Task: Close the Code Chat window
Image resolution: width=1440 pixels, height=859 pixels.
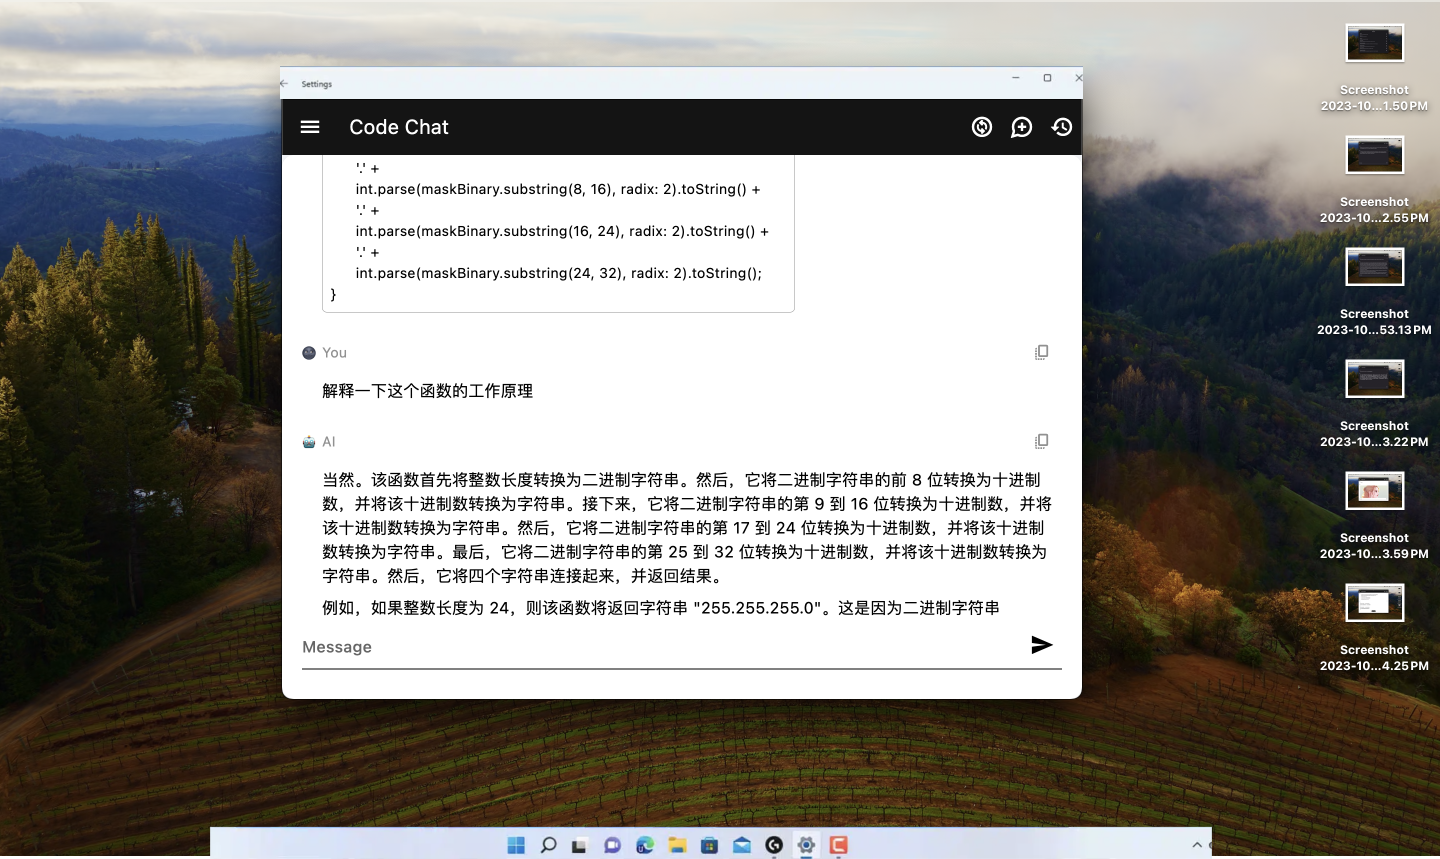Action: coord(1078,78)
